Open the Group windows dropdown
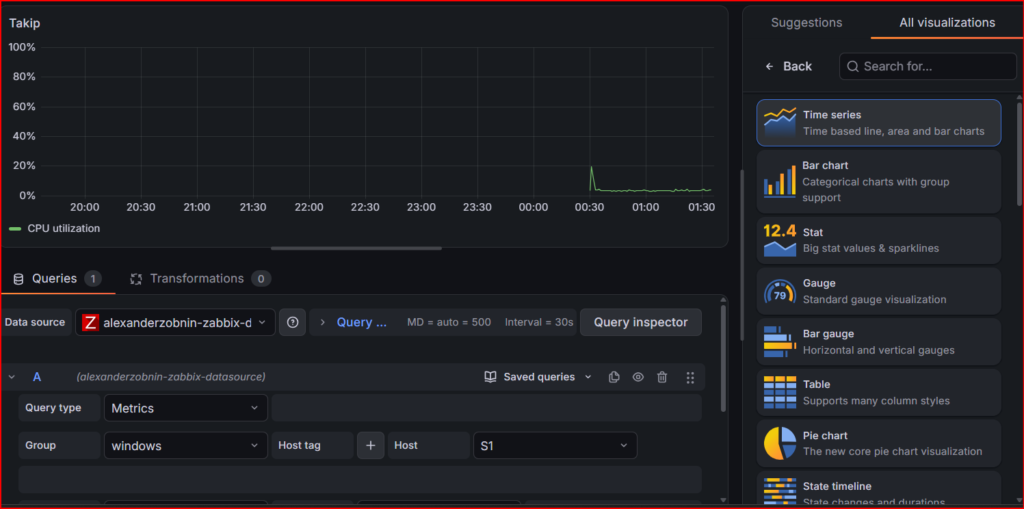 [x=185, y=446]
